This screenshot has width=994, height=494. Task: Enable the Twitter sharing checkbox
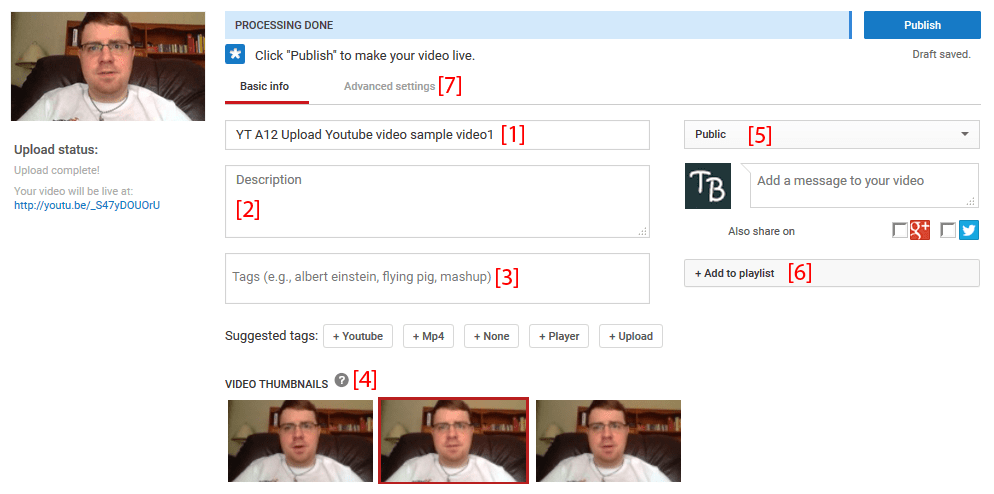pyautogui.click(x=948, y=231)
